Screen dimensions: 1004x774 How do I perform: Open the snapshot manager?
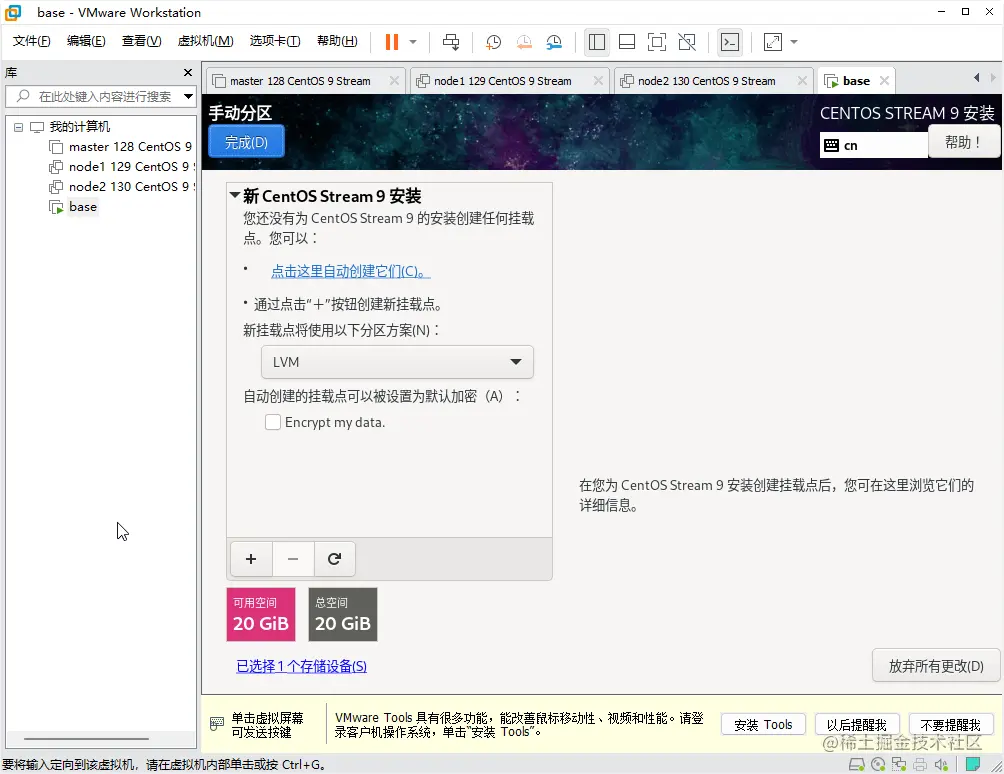coord(555,42)
